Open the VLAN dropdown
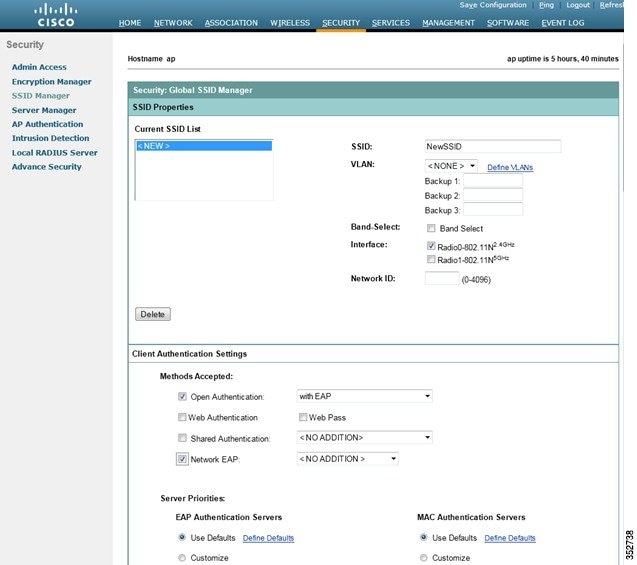The width and height of the screenshot is (637, 565). 451,166
